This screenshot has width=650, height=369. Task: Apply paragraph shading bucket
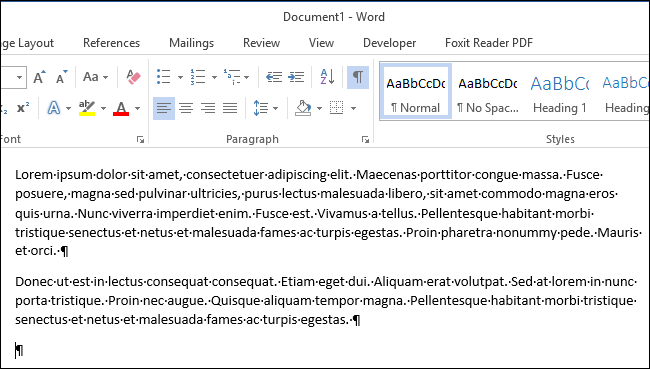(x=303, y=108)
